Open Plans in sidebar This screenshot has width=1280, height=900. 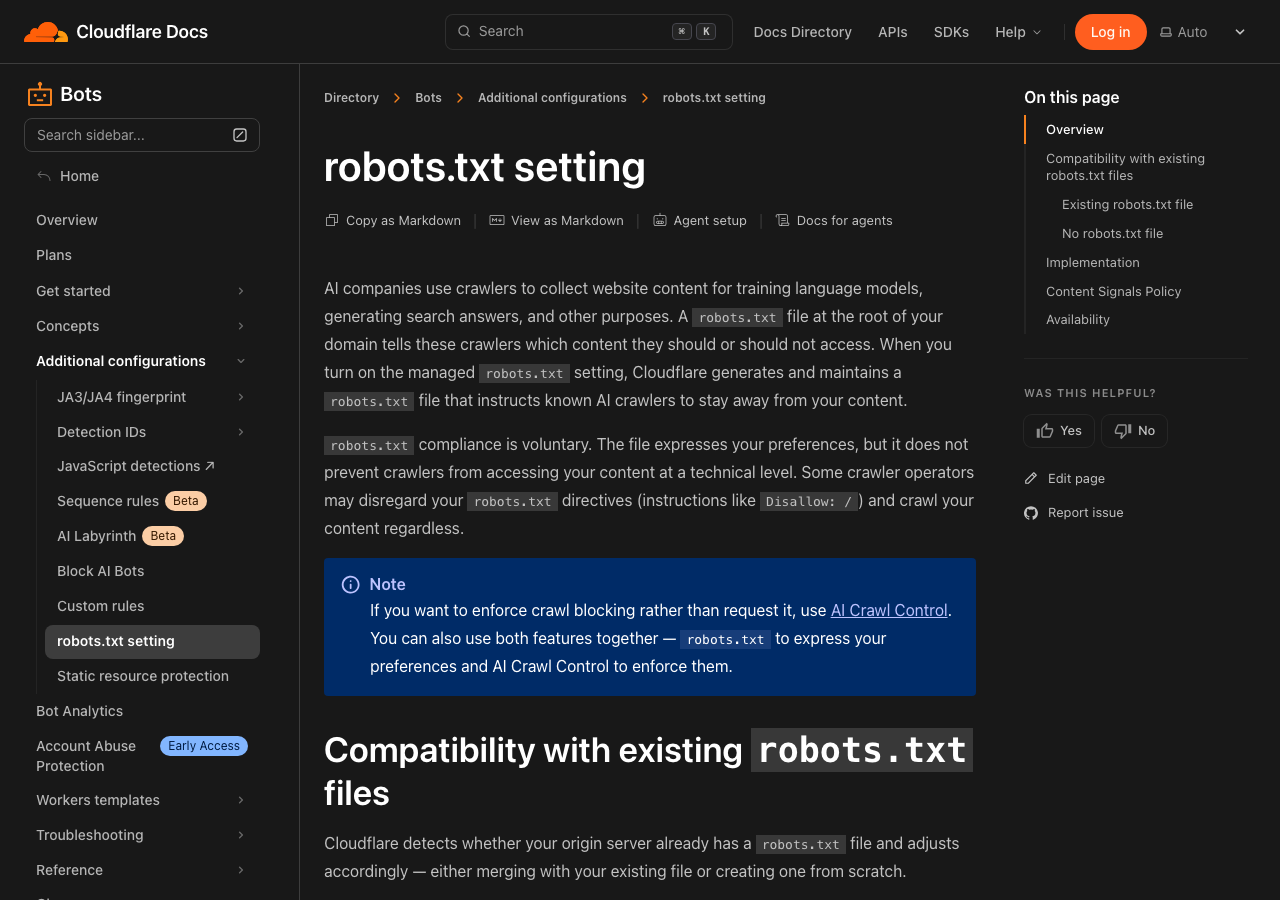(x=54, y=255)
